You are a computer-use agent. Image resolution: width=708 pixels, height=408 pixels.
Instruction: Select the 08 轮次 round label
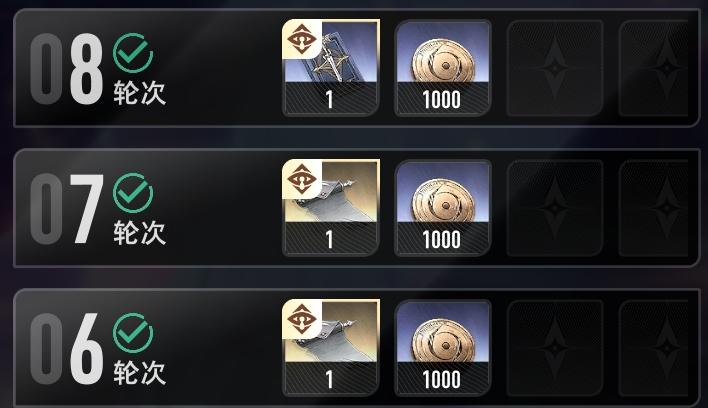98,69
